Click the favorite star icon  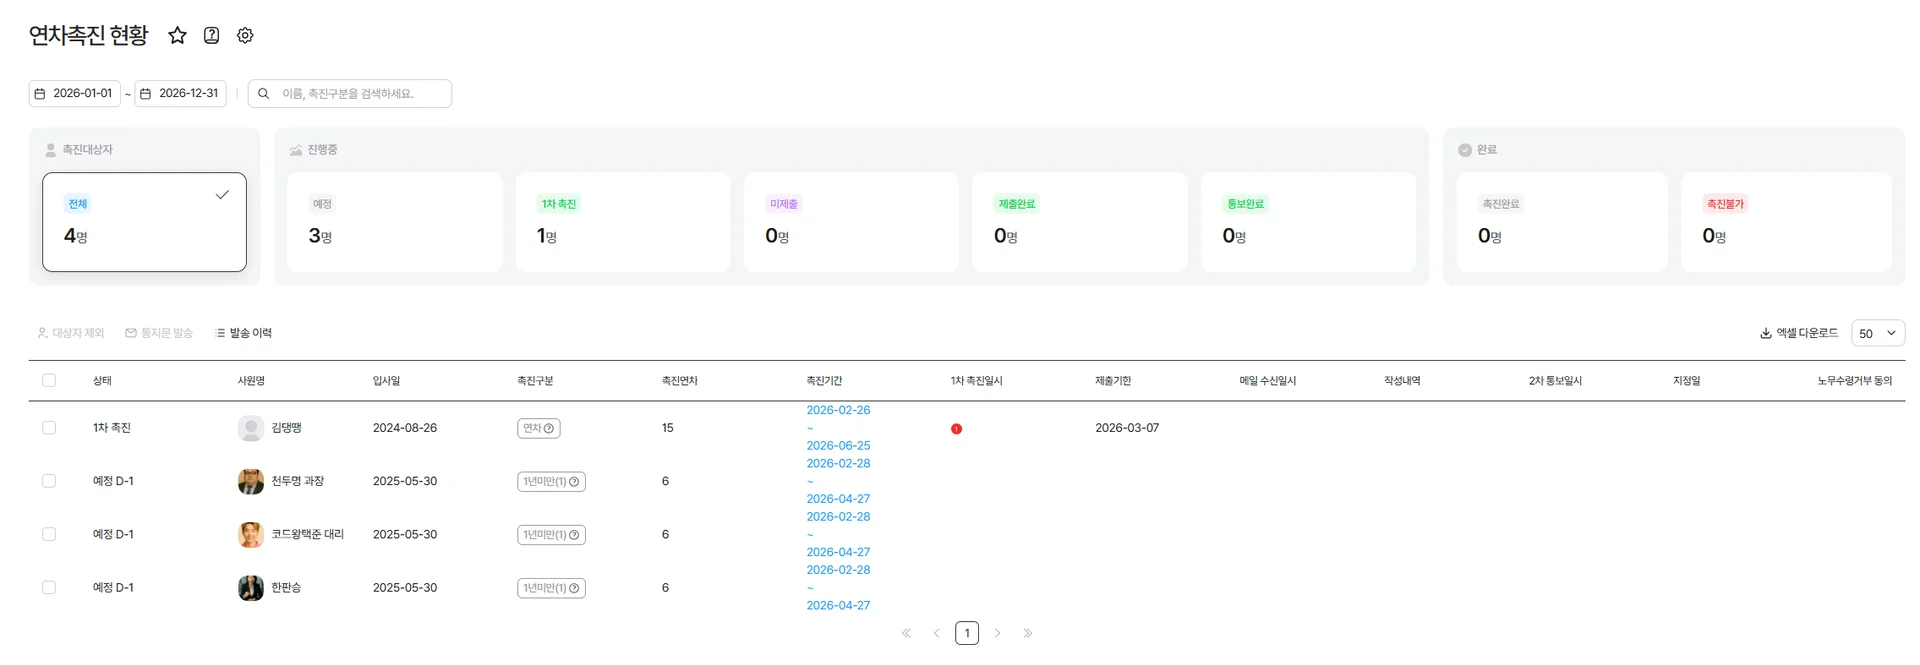point(177,36)
